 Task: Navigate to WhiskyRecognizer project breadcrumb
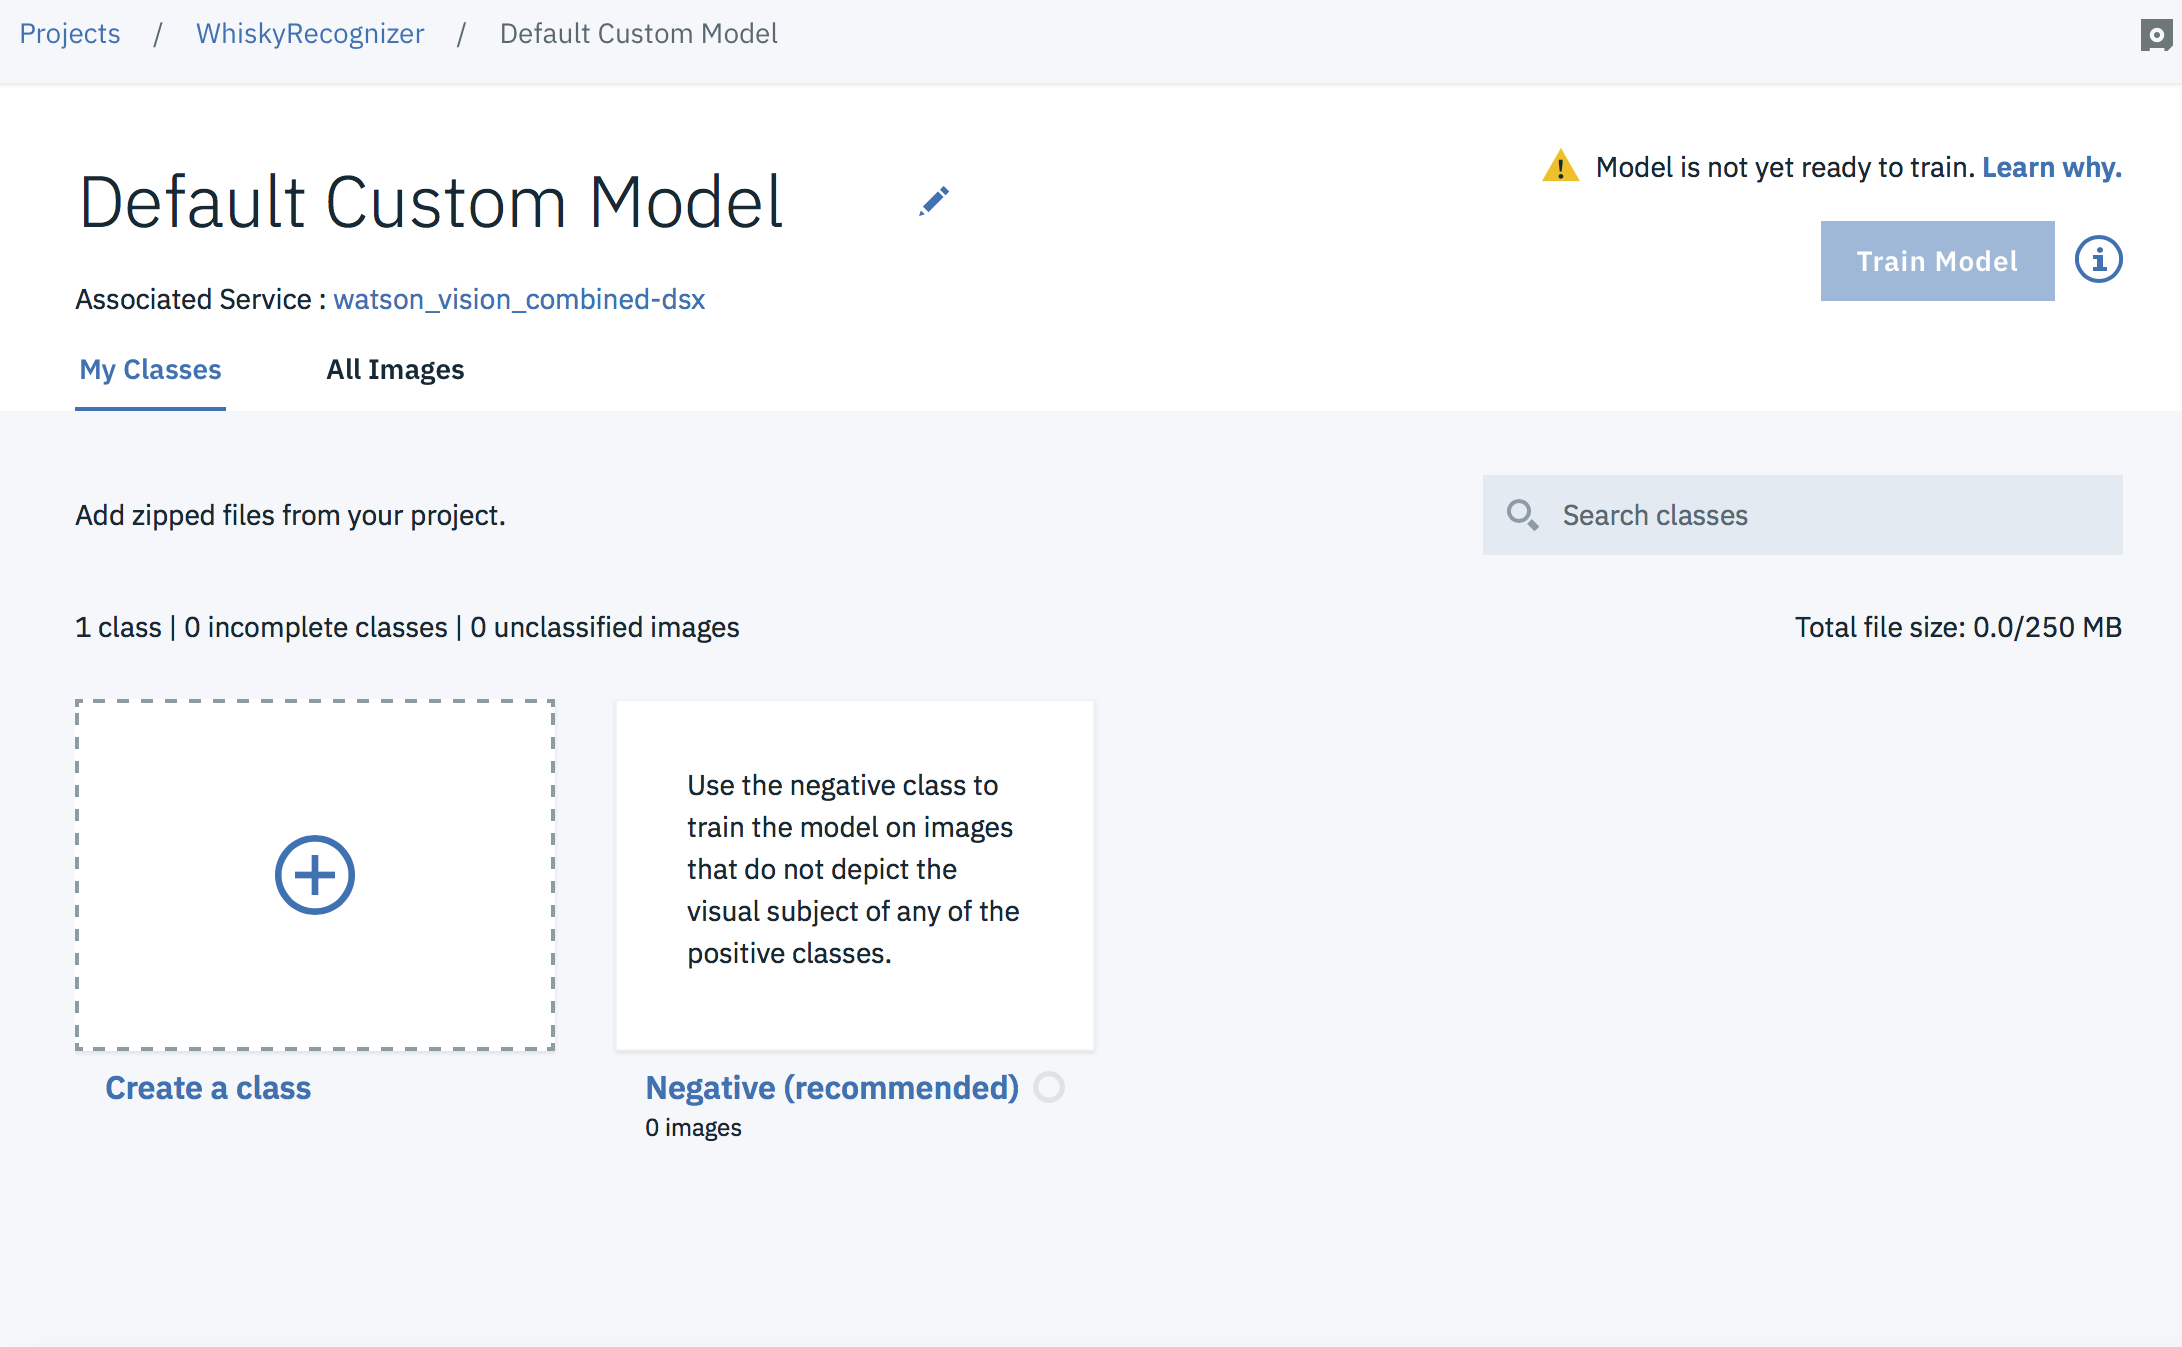[310, 34]
